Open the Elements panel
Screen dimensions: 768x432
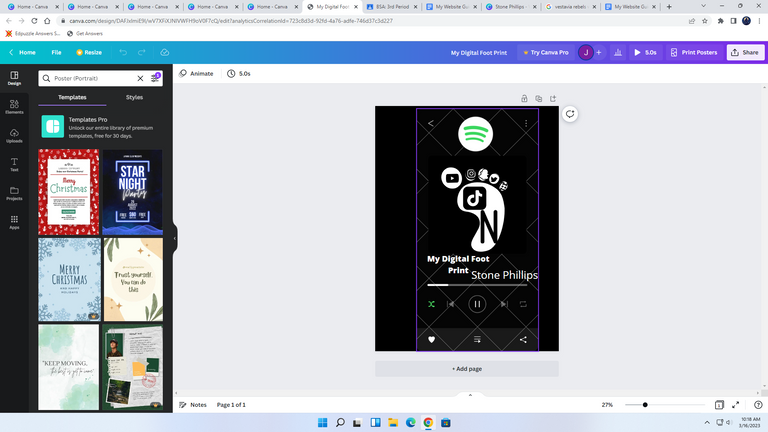tap(14, 106)
